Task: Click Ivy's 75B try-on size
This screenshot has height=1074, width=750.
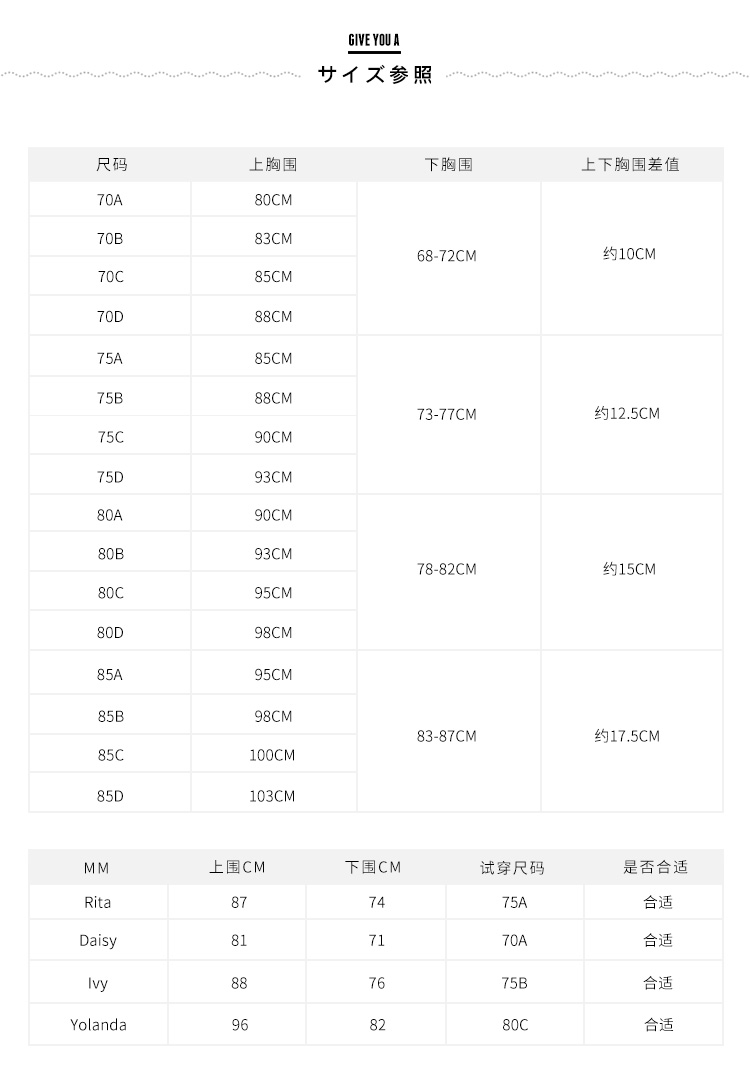Action: (x=514, y=983)
